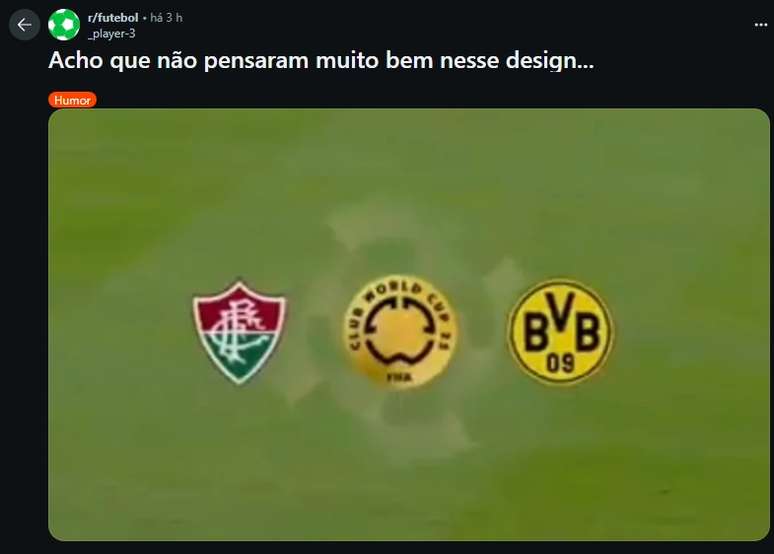Click the FIFA text on the gold badge
Image resolution: width=774 pixels, height=554 pixels.
tap(399, 377)
